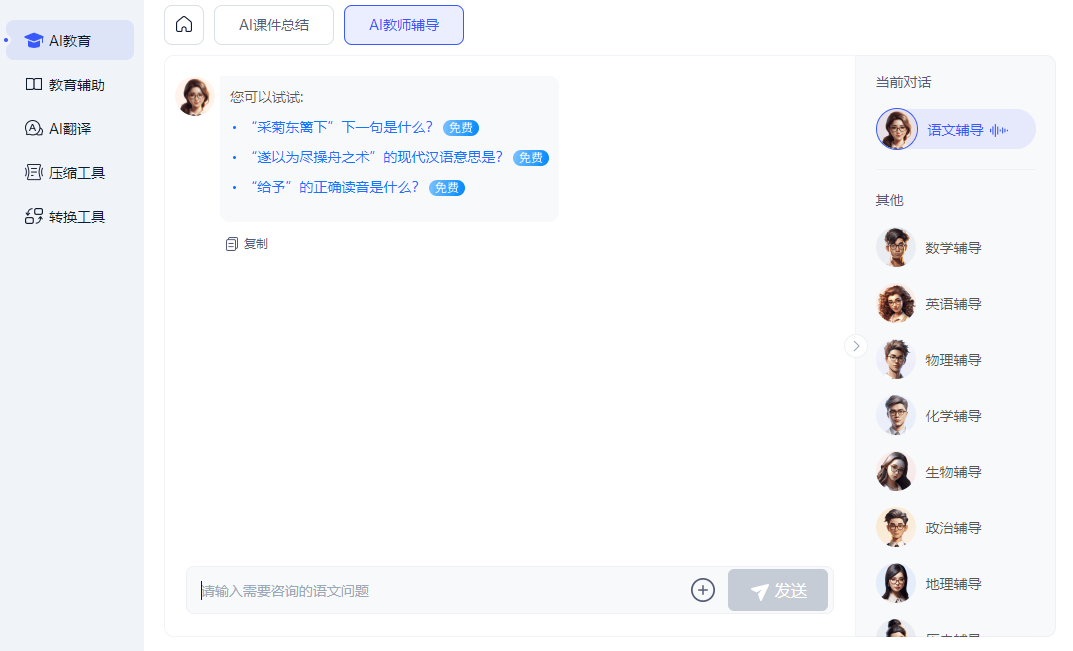Choose the 英语辅导 tutor avatar
The width and height of the screenshot is (1073, 651).
tap(896, 304)
